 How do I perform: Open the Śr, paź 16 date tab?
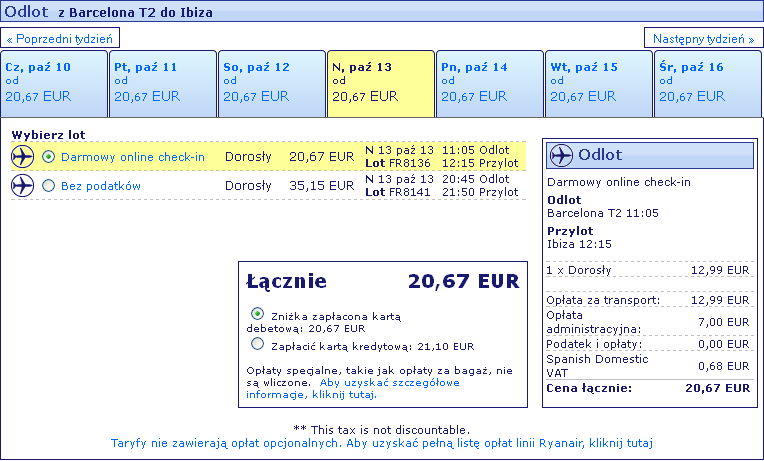pyautogui.click(x=708, y=84)
